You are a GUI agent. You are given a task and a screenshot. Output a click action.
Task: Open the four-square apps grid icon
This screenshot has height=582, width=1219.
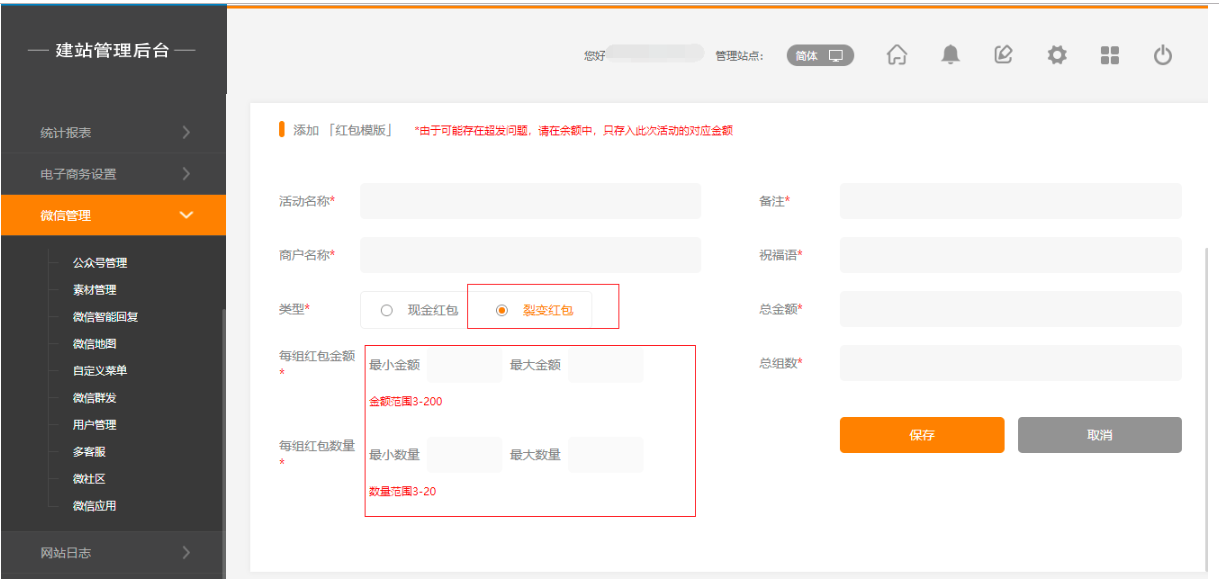tap(1110, 56)
